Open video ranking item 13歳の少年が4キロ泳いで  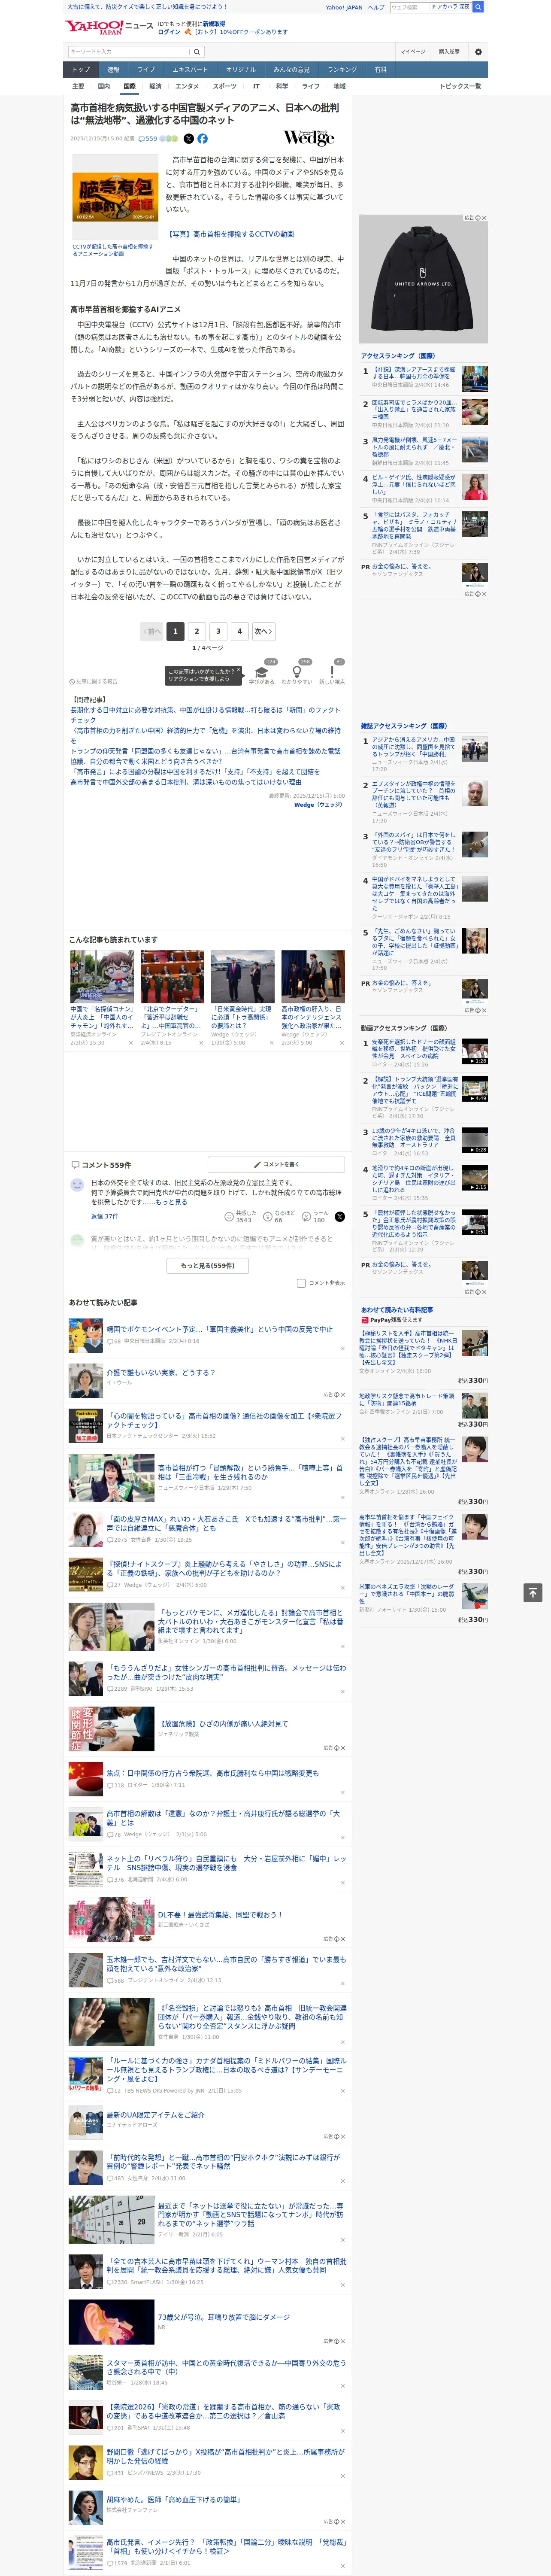click(x=414, y=1138)
